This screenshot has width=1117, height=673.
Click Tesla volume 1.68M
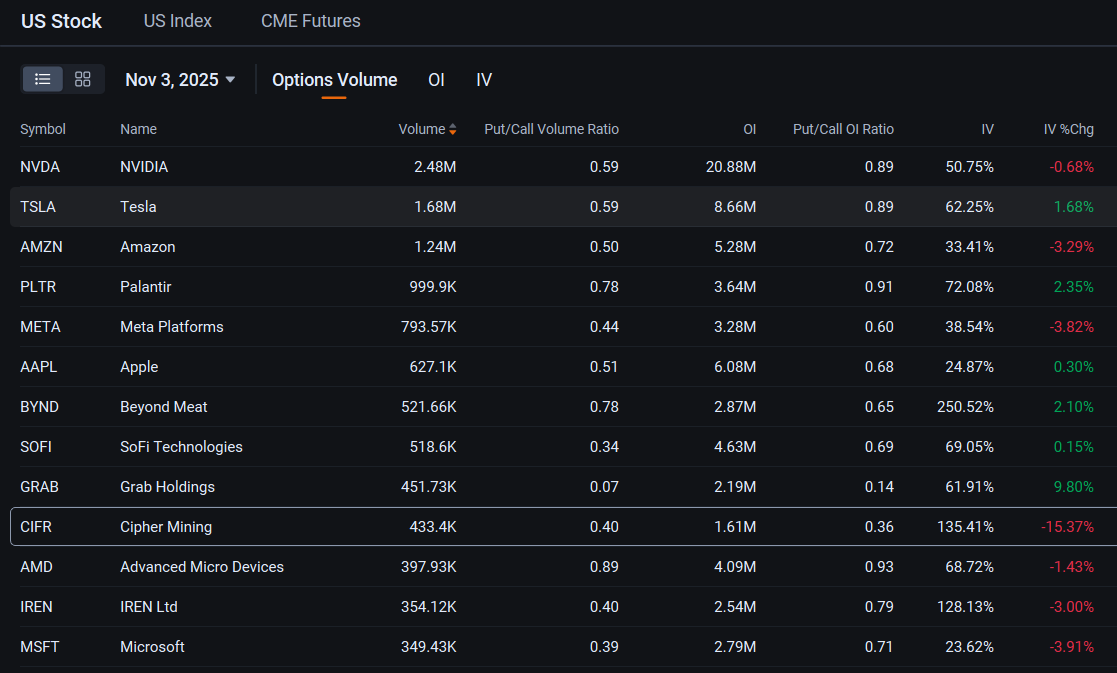tap(435, 207)
